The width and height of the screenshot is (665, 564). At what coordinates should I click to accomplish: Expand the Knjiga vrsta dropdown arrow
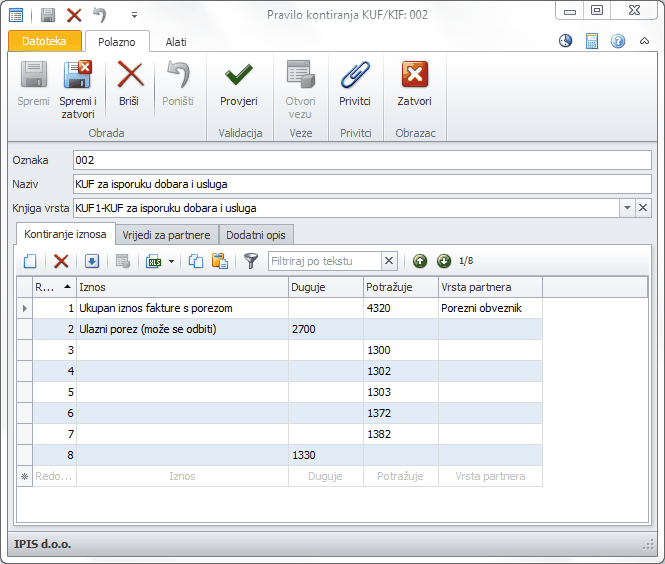627,208
